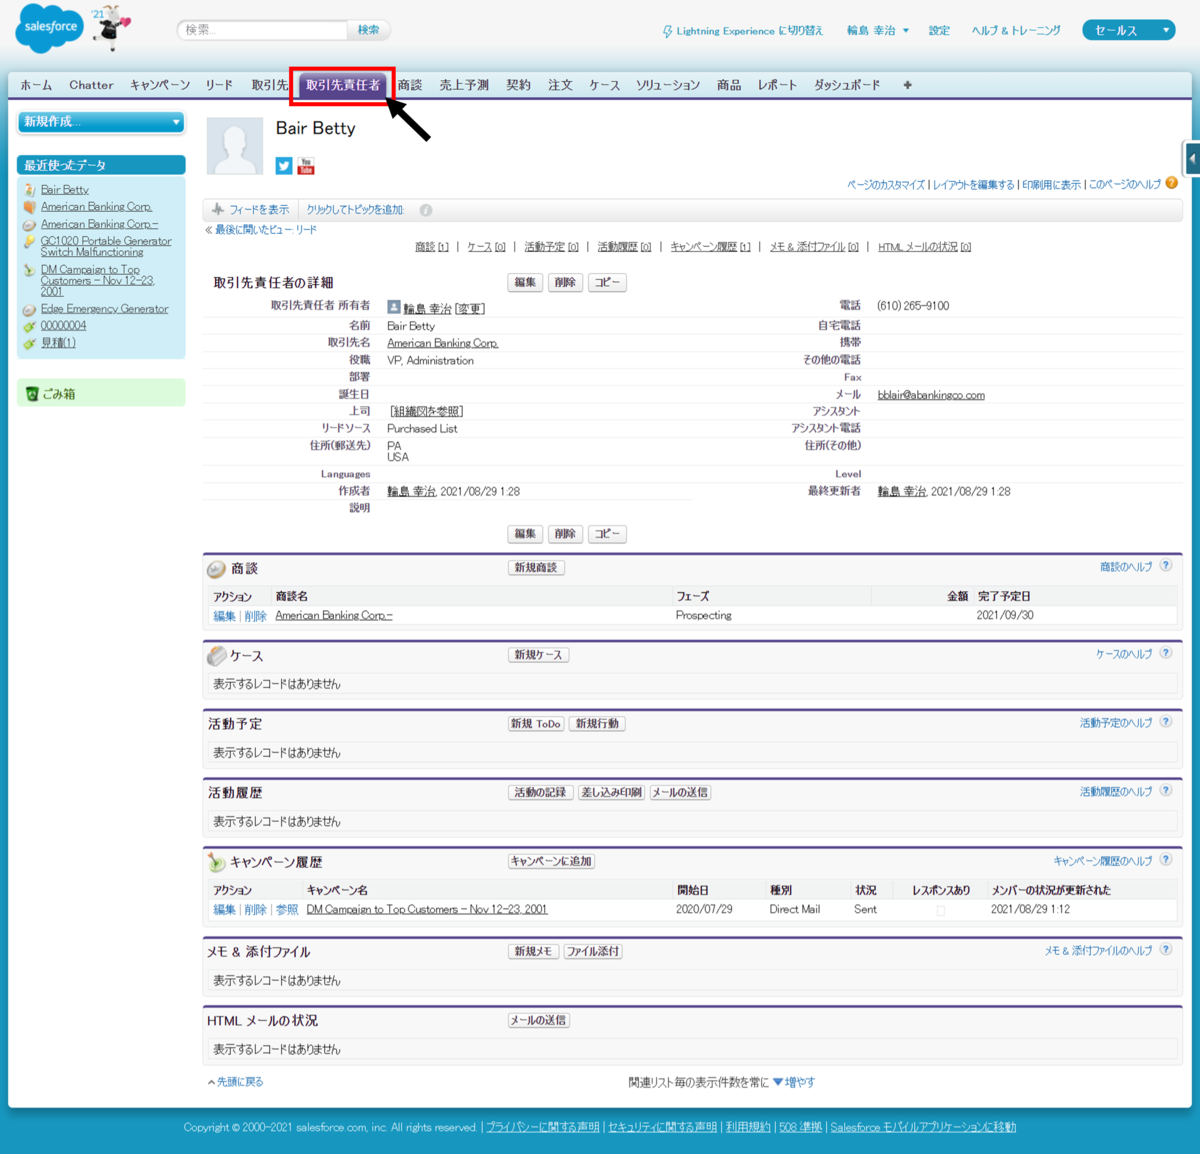Open the 売上予測 tab
1200x1154 pixels.
464,85
